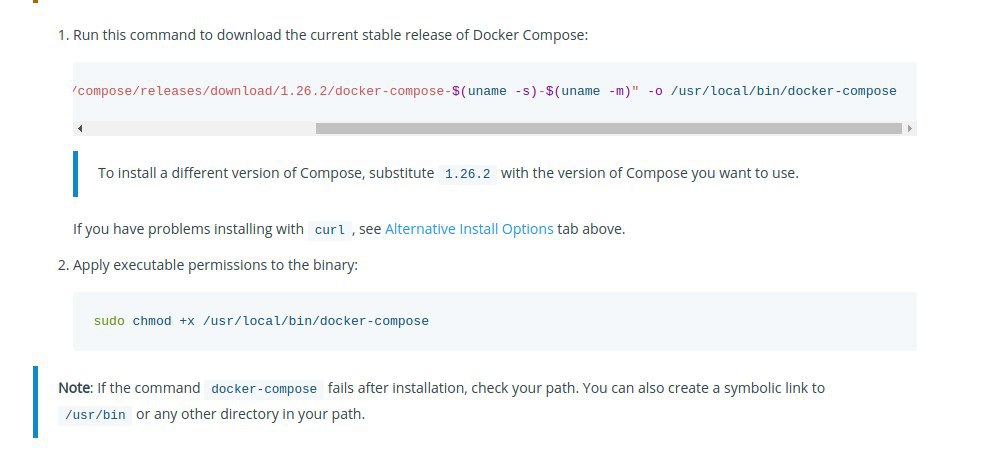This screenshot has width=990, height=463.
Task: Click the left arrow of the code scrollbar
Action: click(x=80, y=129)
